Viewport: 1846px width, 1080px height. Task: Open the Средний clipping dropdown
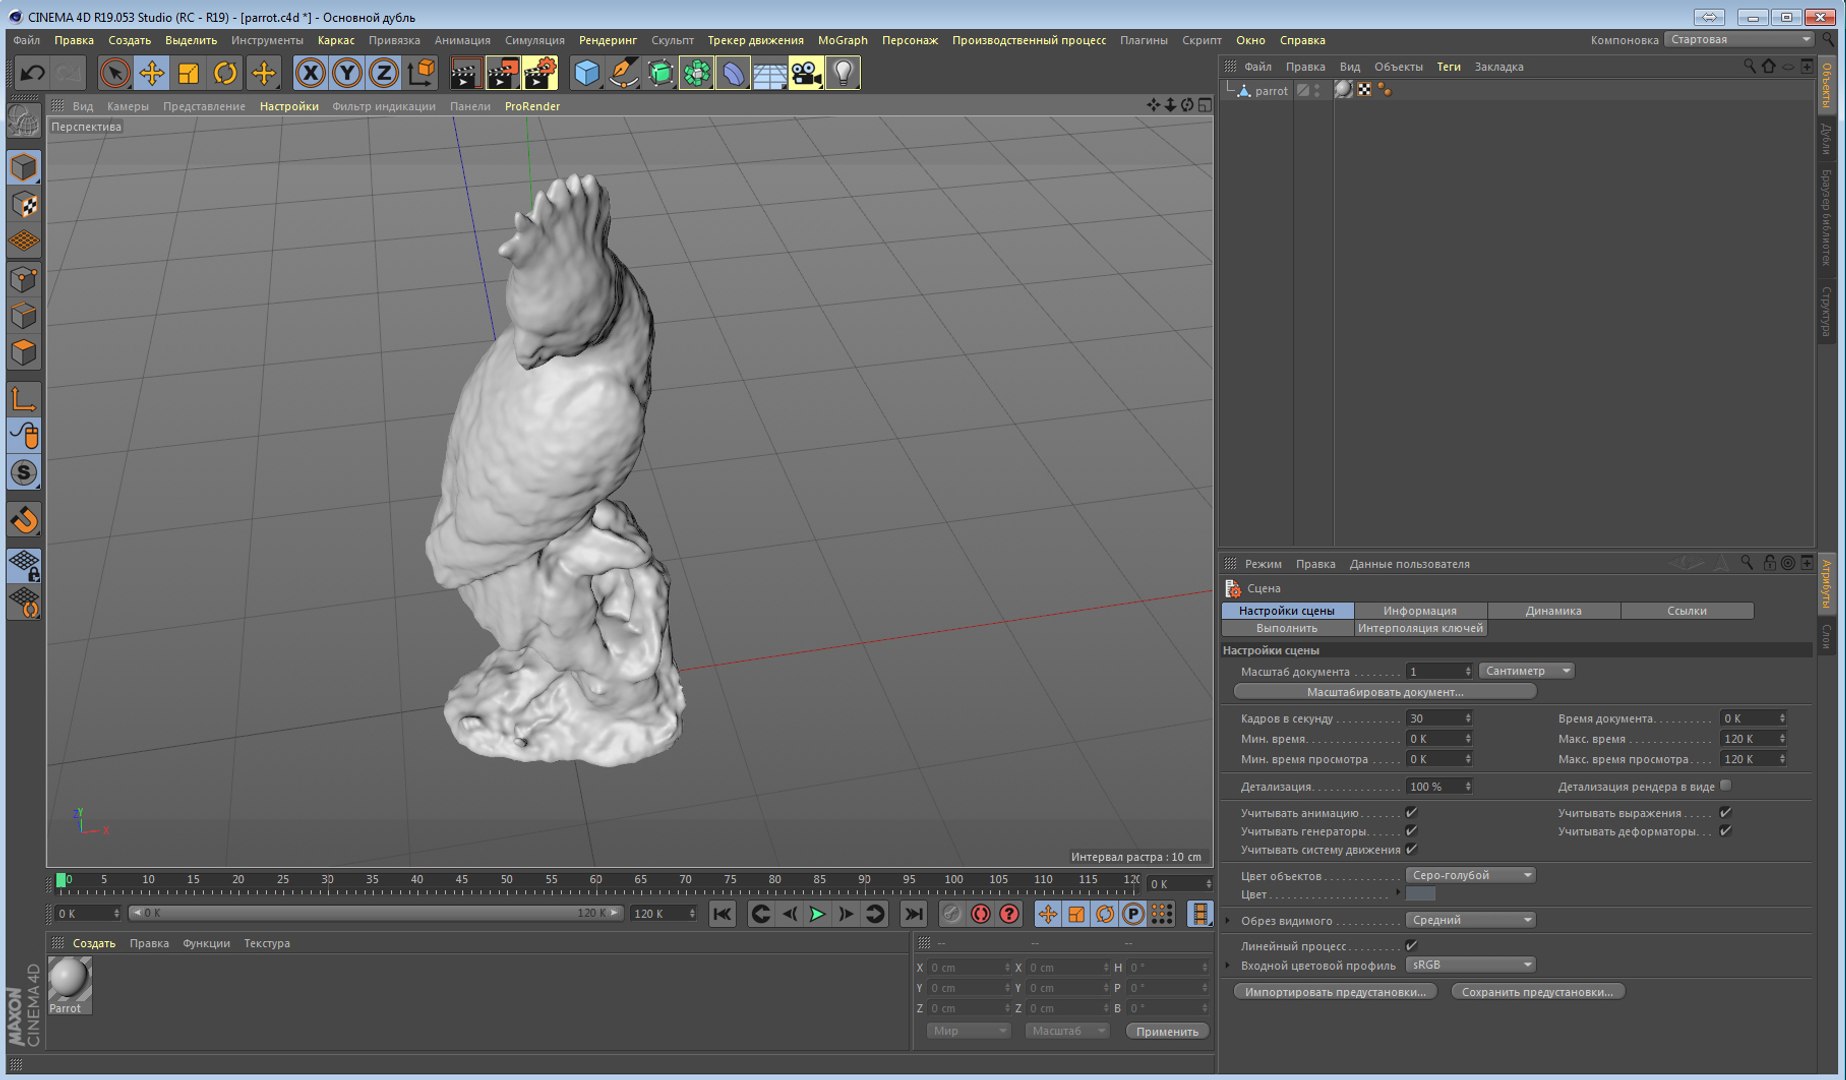click(1470, 920)
